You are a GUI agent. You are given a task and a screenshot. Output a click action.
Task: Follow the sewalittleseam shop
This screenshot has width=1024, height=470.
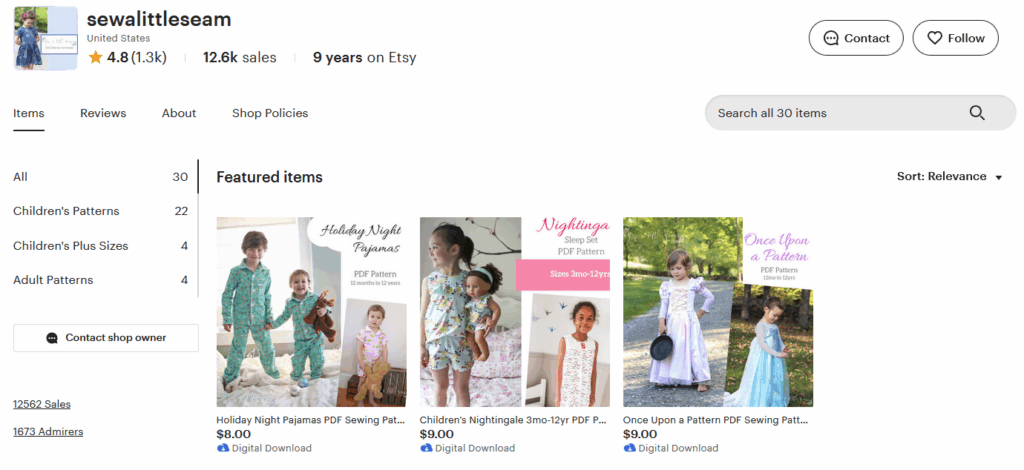coord(955,38)
